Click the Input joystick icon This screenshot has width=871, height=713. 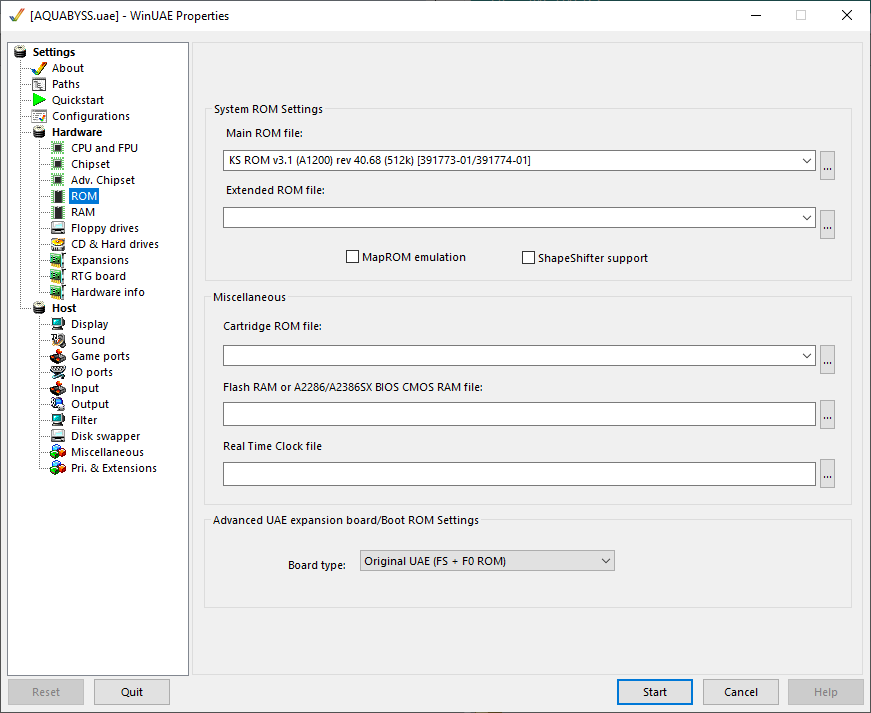pyautogui.click(x=58, y=388)
